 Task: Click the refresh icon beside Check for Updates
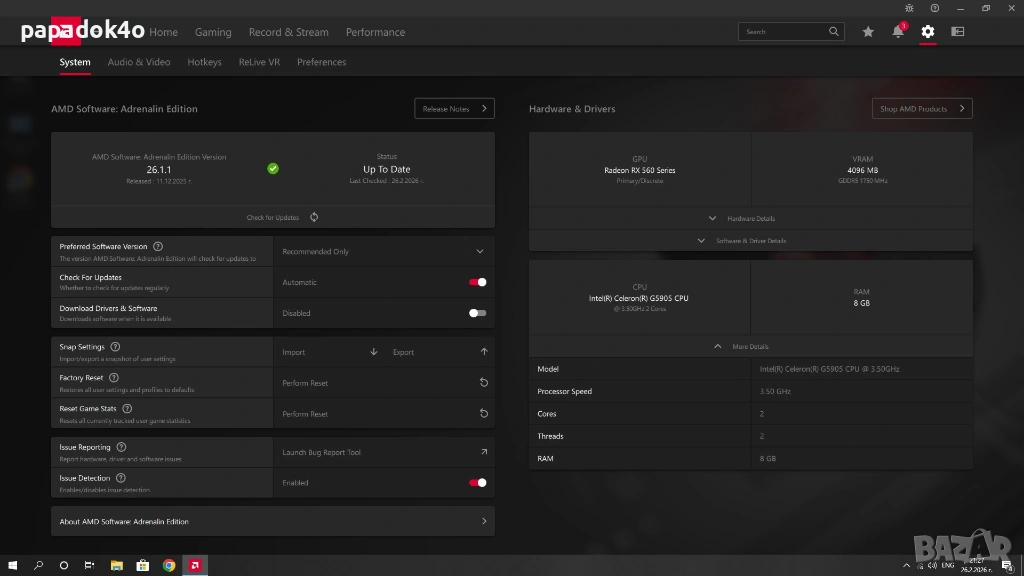click(314, 217)
